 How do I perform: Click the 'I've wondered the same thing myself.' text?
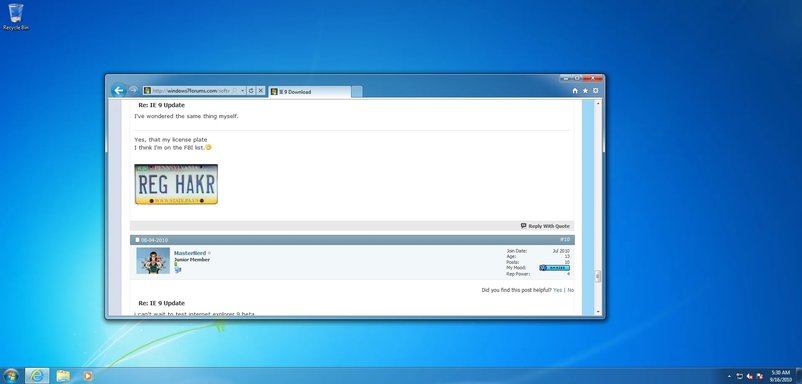tap(186, 116)
